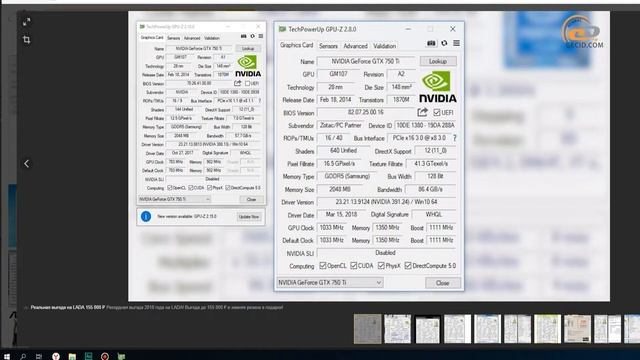Click the Lookup button in GPU-Z 2.8.0

(x=438, y=61)
